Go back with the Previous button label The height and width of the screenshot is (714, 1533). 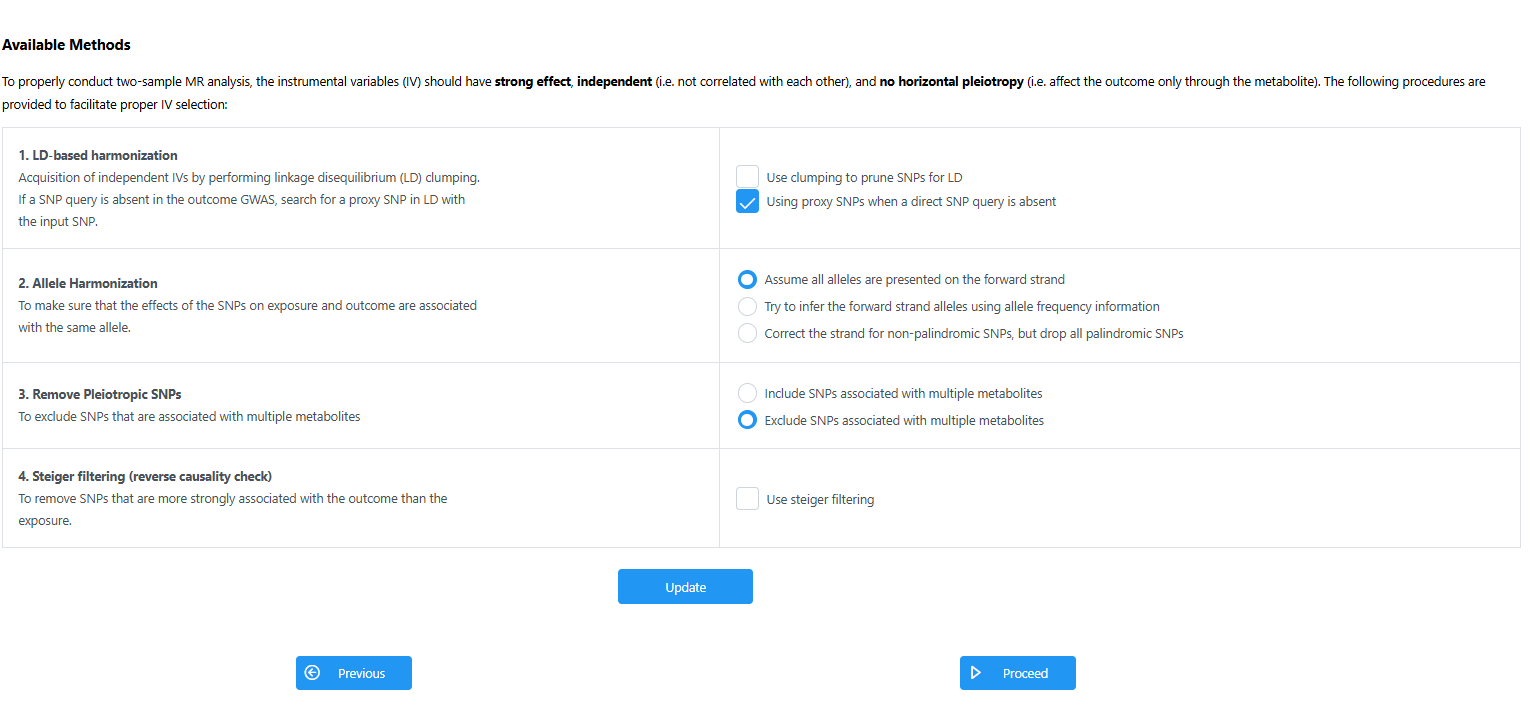[x=361, y=673]
